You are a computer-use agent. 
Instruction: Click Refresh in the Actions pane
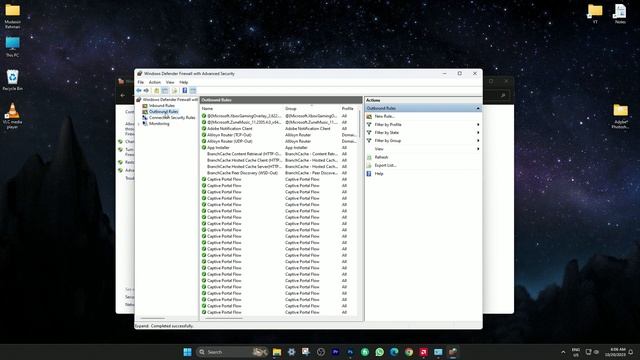pyautogui.click(x=381, y=157)
